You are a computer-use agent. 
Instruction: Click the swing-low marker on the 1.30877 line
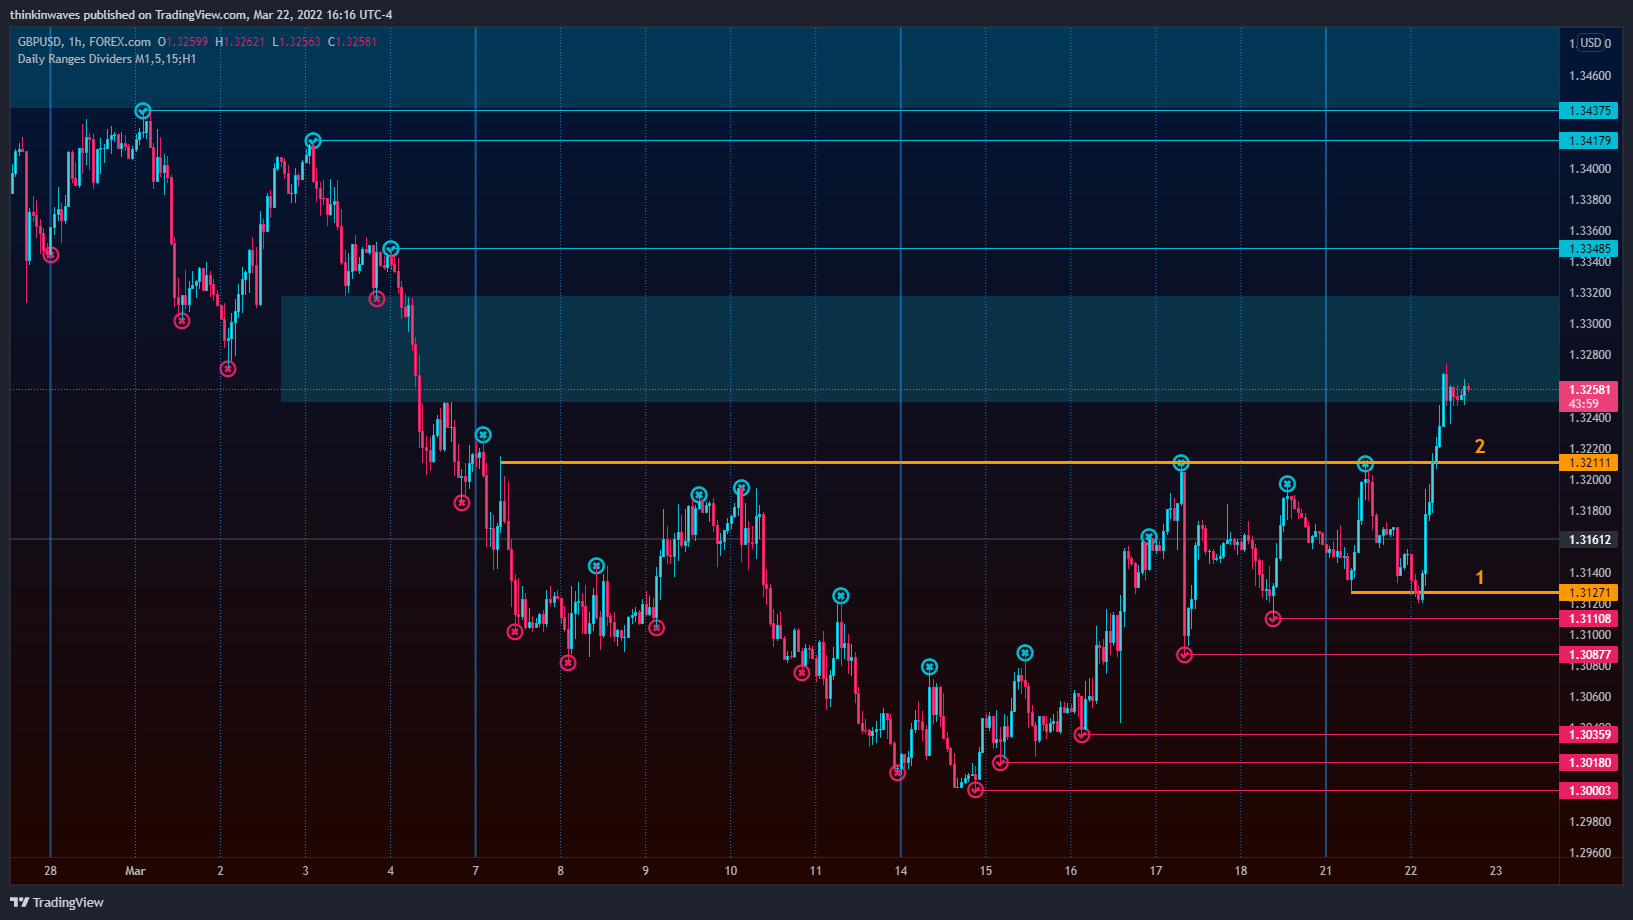1185,655
